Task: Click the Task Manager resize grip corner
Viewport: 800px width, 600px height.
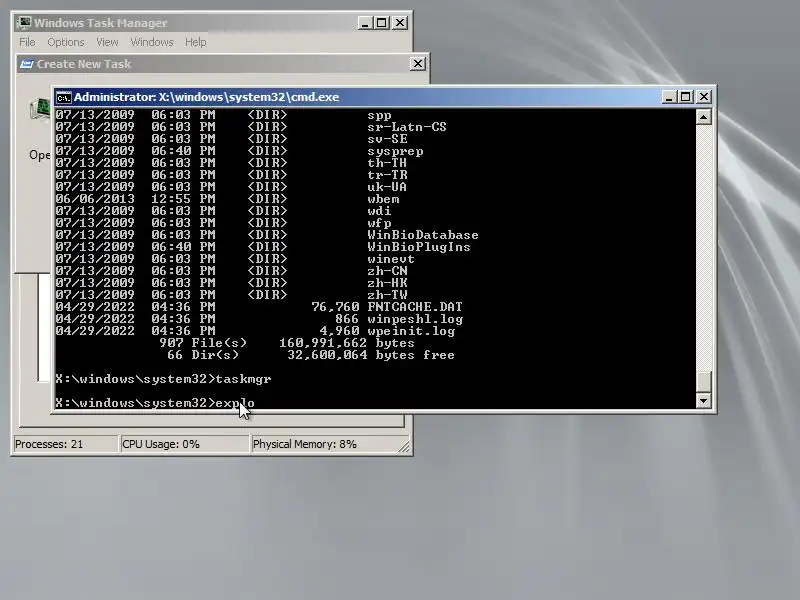Action: (x=404, y=446)
